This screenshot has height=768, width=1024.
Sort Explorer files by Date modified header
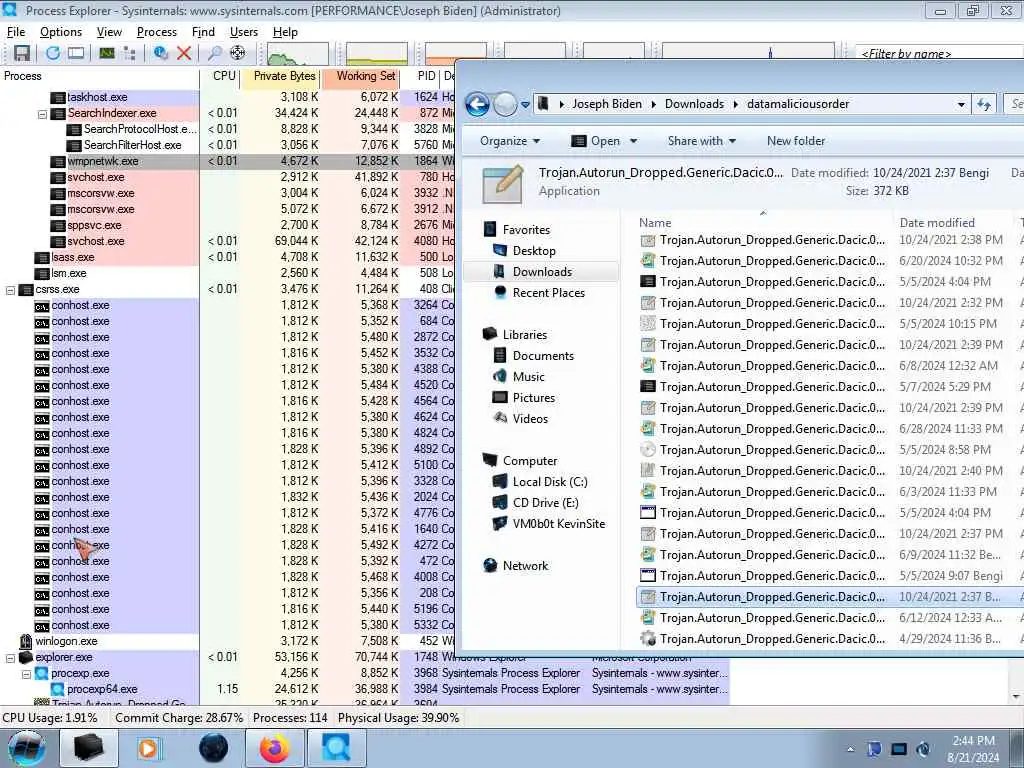[x=936, y=223]
